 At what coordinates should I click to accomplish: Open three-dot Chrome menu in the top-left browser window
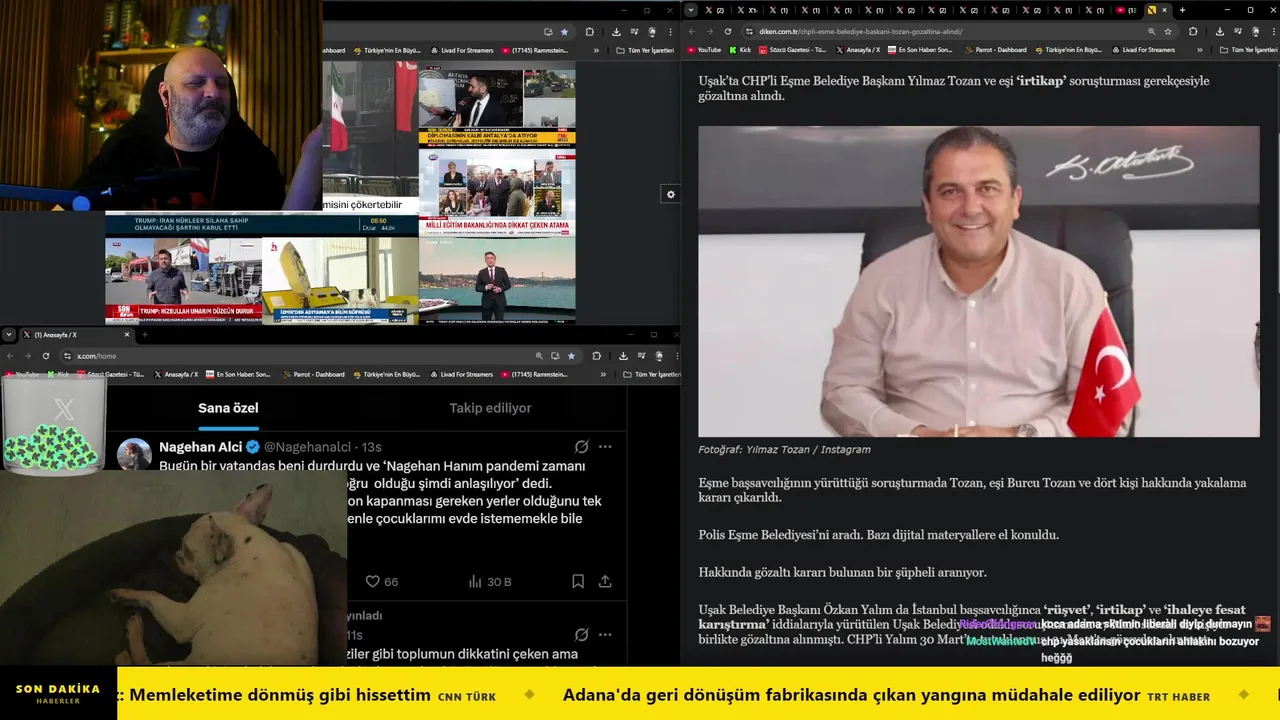pos(672,32)
